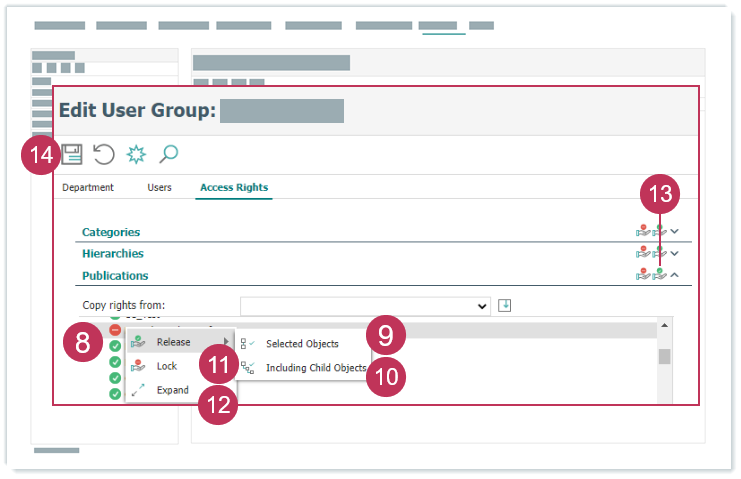Select Including Child Objects submenu item
This screenshot has height=479, width=741.
click(x=315, y=368)
